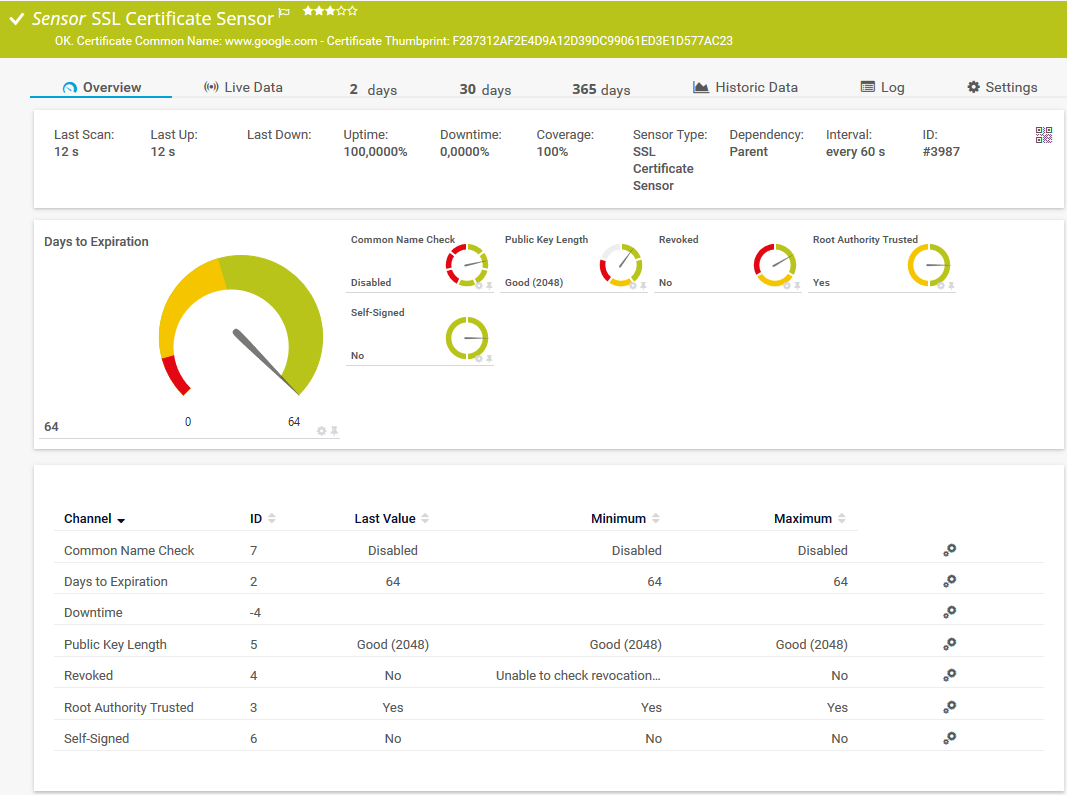Click the Parent dependency link
Image resolution: width=1067 pixels, height=795 pixels.
(748, 152)
